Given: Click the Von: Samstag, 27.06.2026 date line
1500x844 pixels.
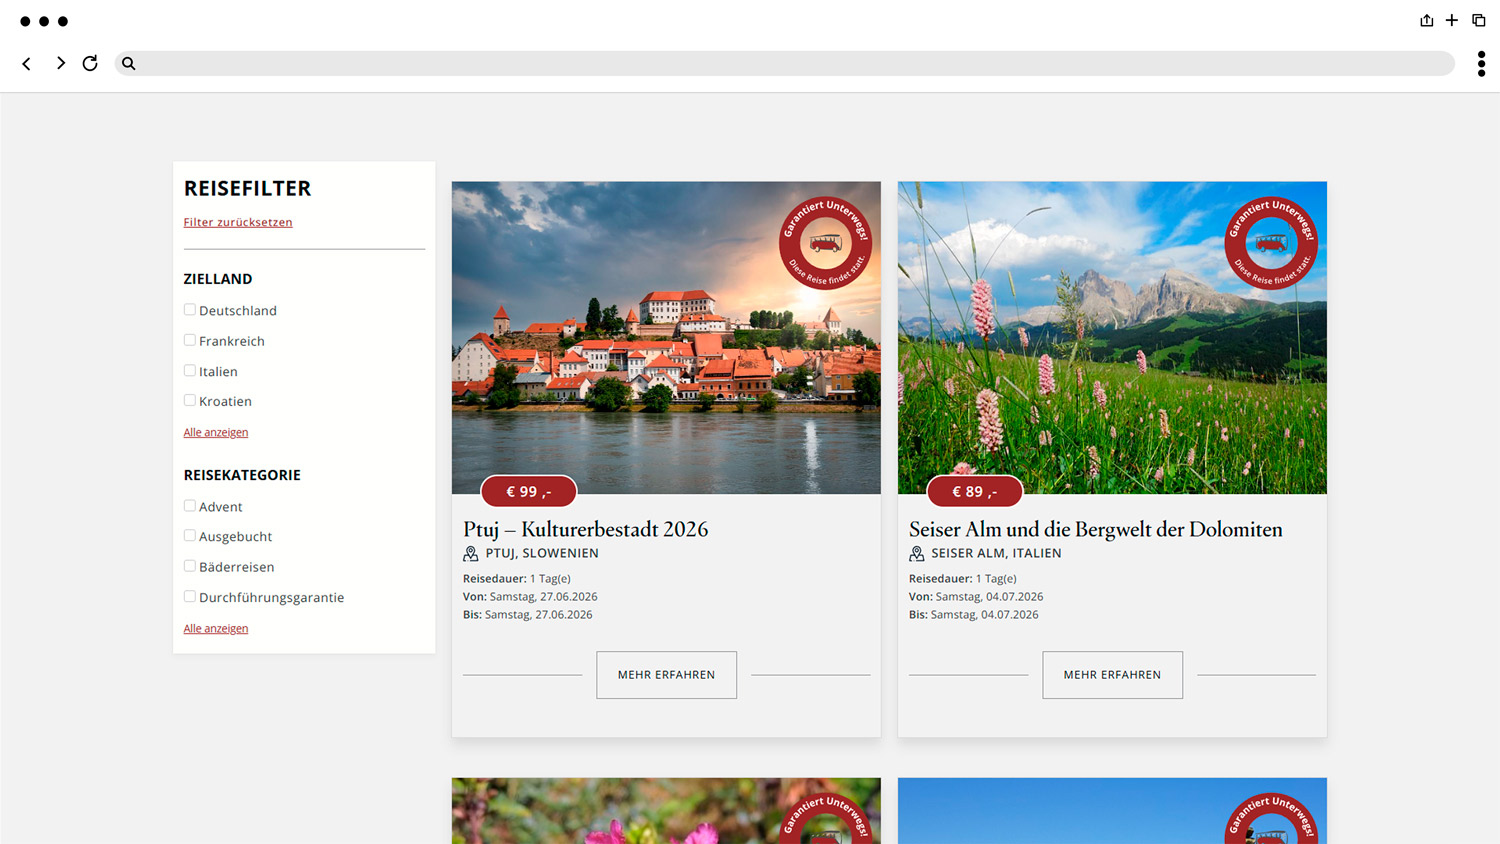Looking at the screenshot, I should (530, 597).
